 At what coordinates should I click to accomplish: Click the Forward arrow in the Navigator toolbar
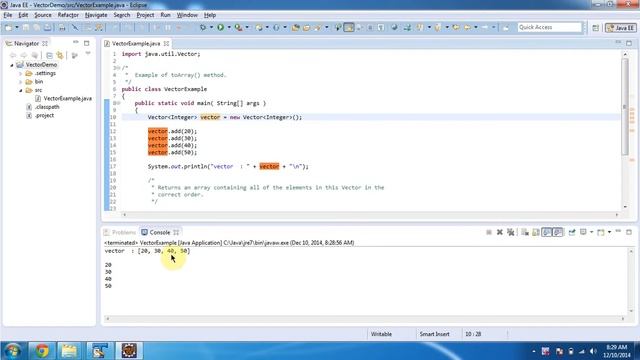coord(24,55)
